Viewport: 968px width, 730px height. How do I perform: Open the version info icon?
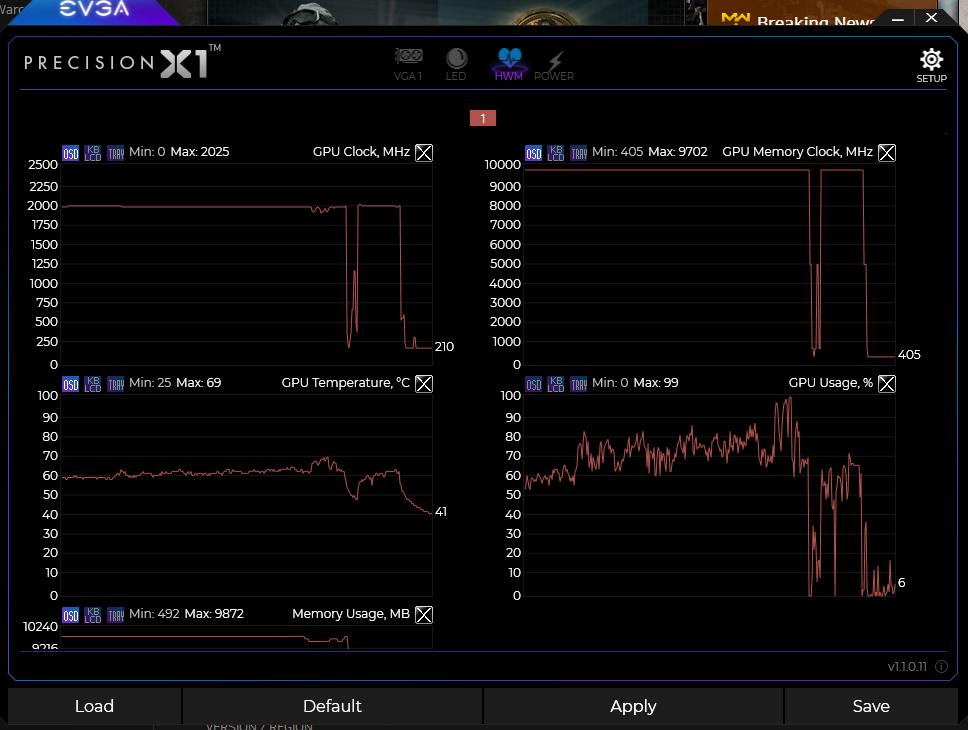(x=941, y=666)
